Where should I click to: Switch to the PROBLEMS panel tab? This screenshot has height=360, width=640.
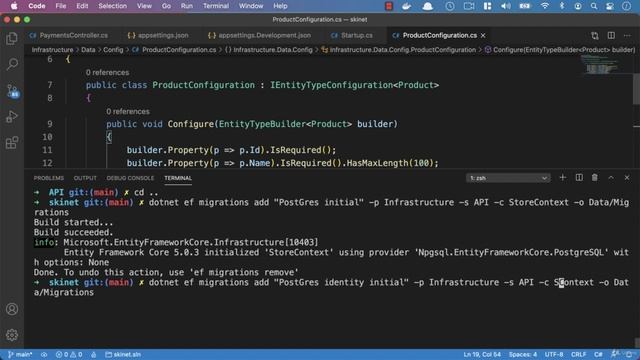pyautogui.click(x=49, y=178)
